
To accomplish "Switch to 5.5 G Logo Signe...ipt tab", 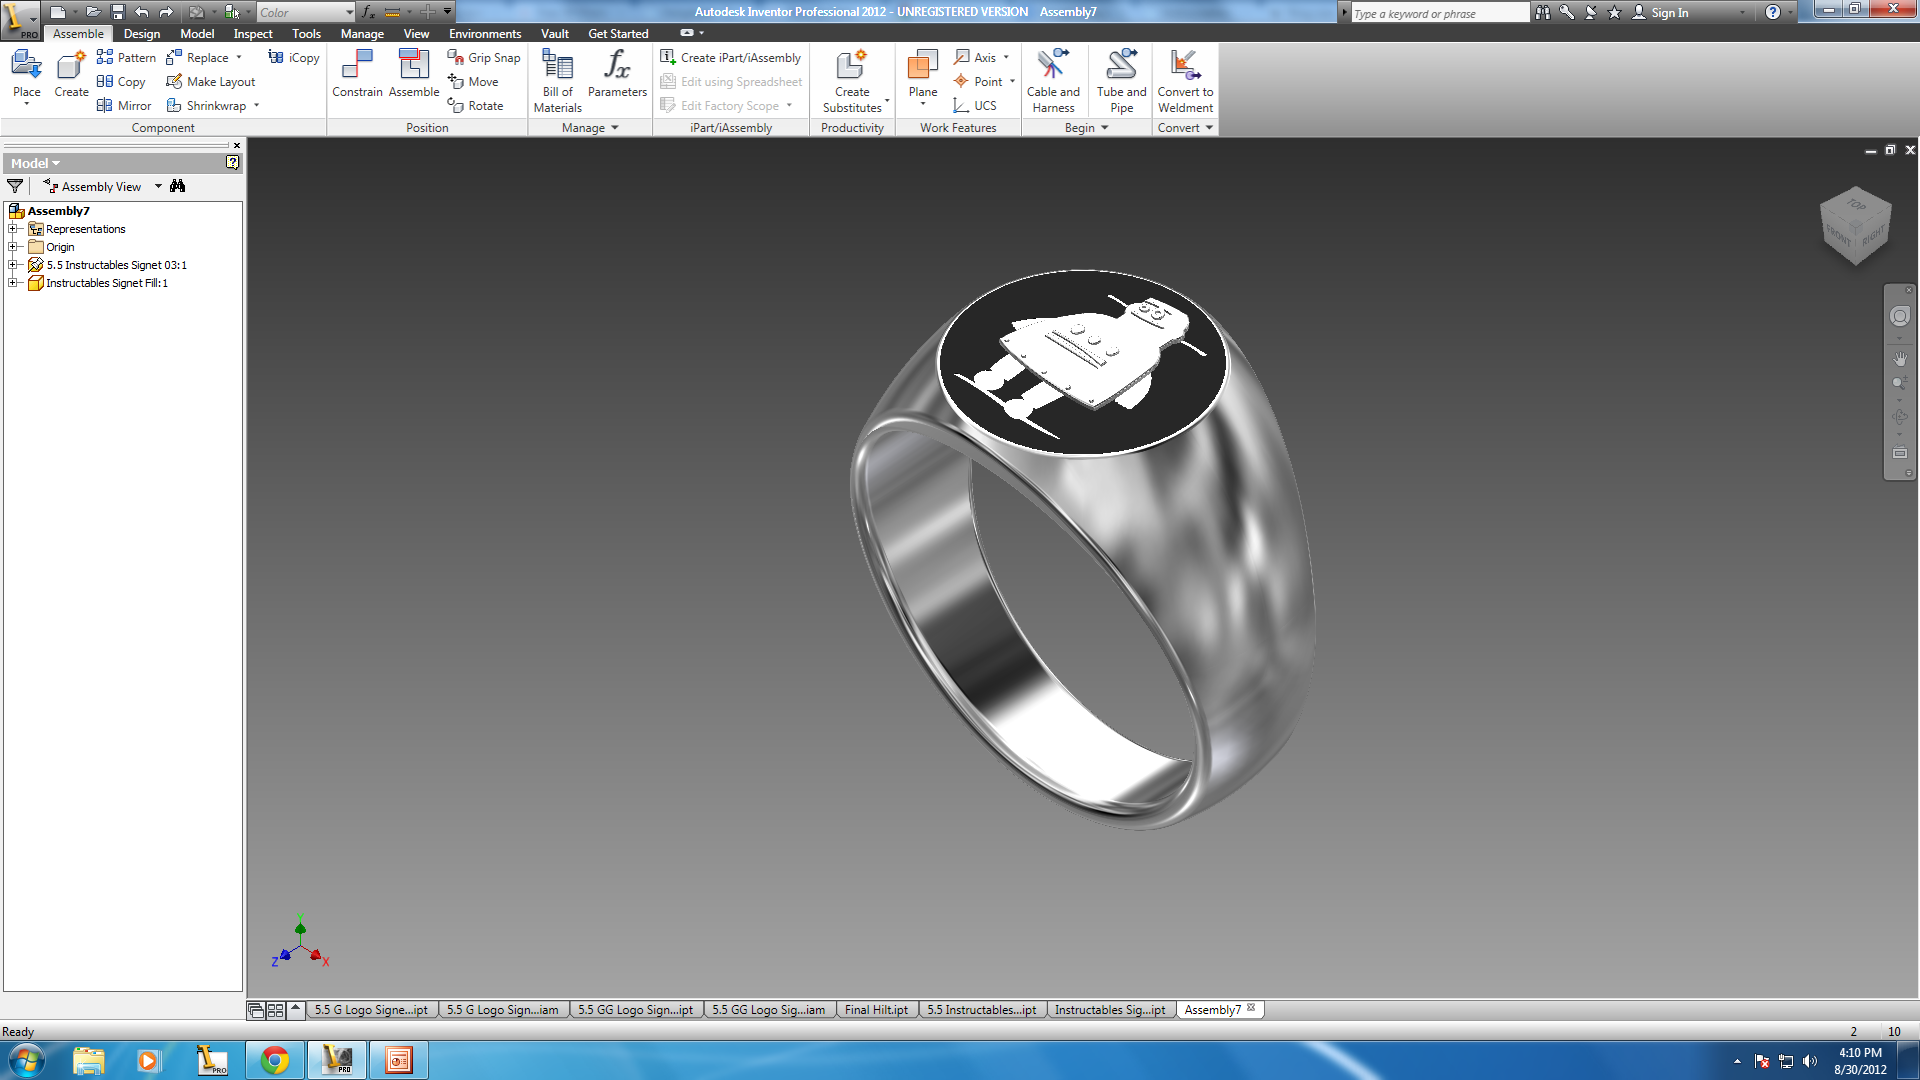I will point(371,1010).
